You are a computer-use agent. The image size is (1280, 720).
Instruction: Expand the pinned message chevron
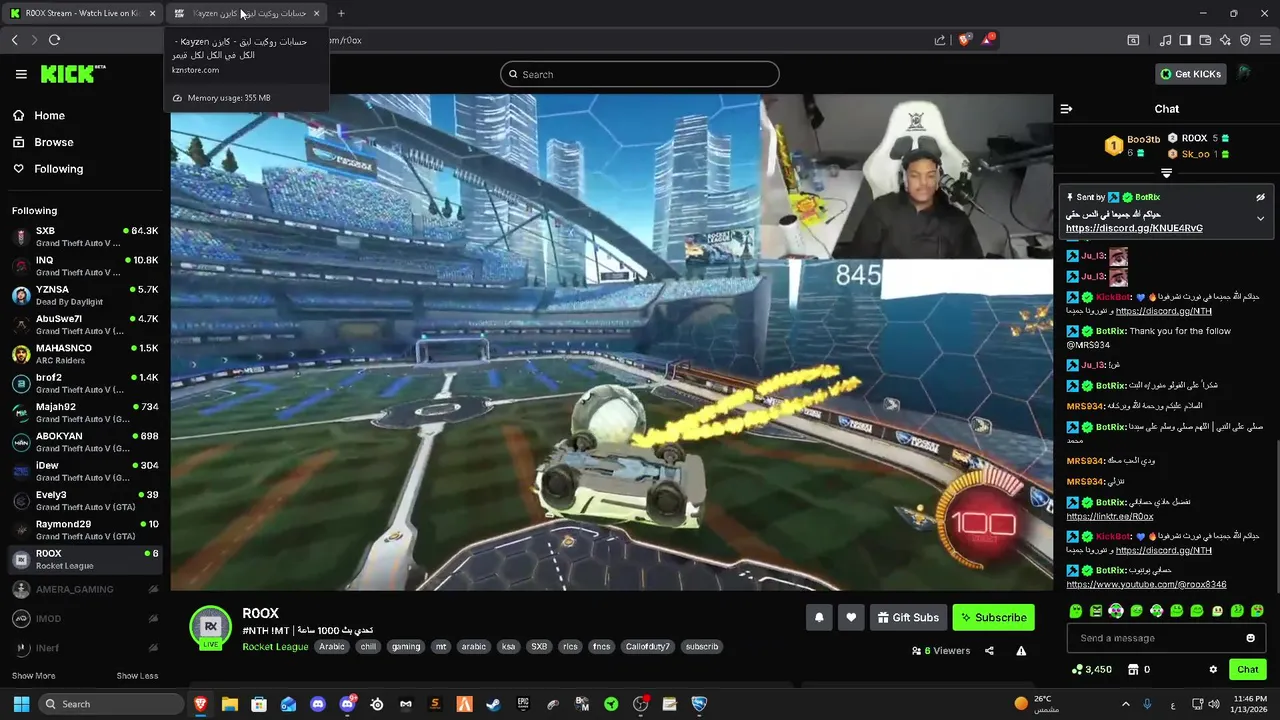1260,218
